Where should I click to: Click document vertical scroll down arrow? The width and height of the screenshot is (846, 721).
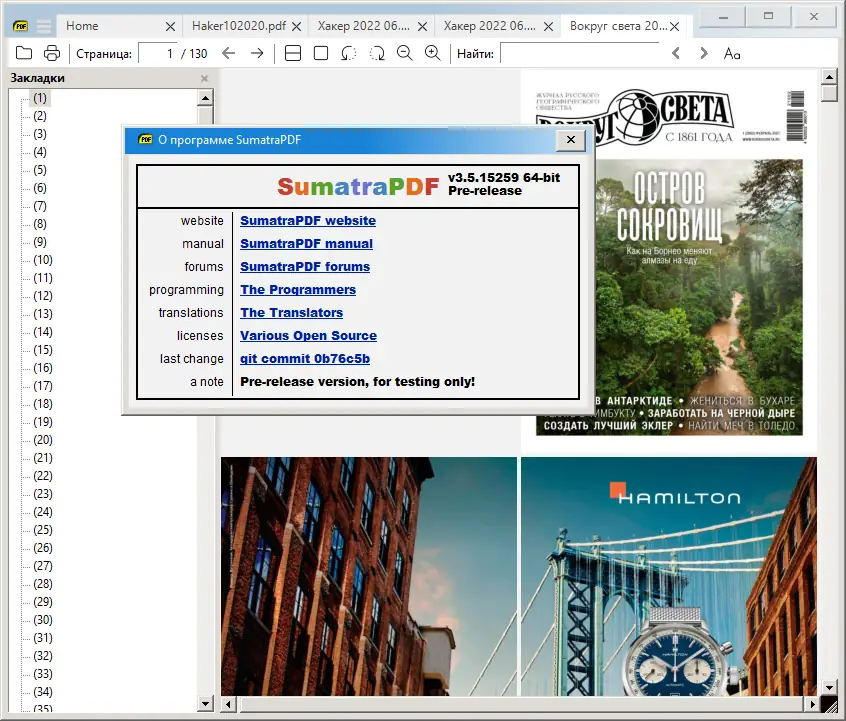(829, 688)
